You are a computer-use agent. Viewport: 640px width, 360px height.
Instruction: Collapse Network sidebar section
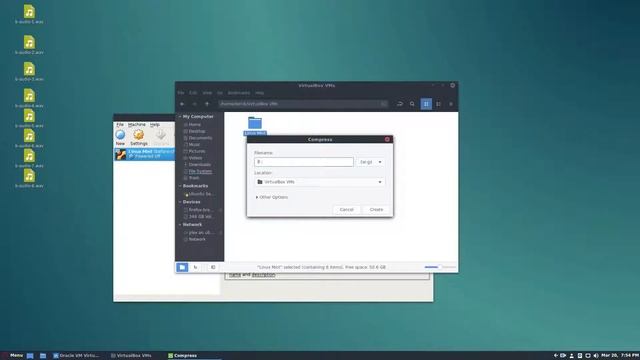pos(180,225)
